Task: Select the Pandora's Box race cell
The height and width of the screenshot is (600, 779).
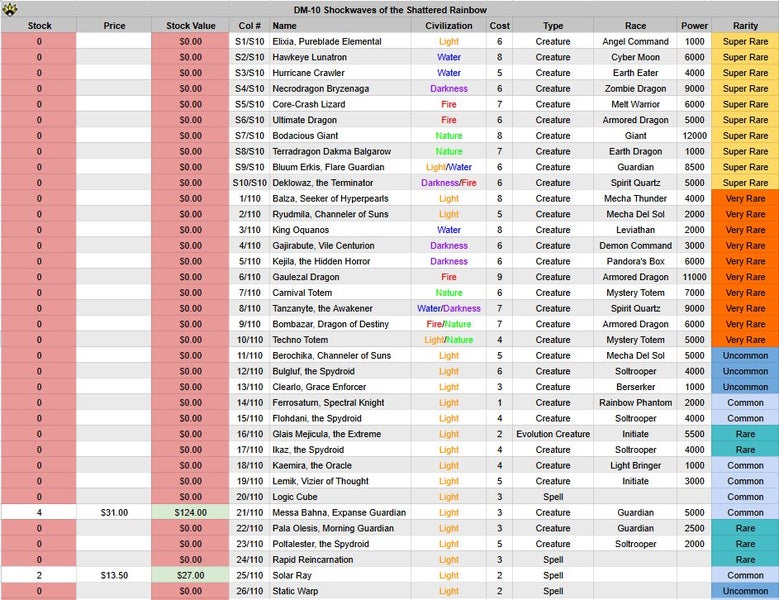Action: [635, 261]
